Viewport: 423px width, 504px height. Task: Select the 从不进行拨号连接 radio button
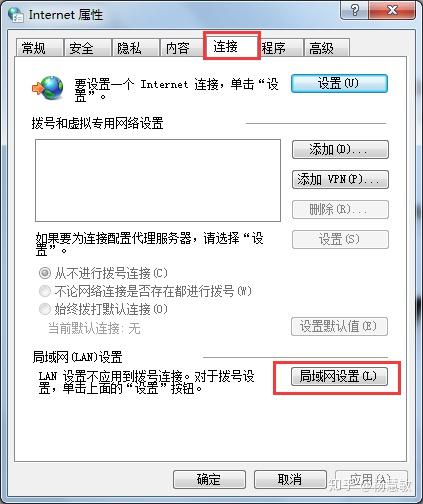[45, 273]
